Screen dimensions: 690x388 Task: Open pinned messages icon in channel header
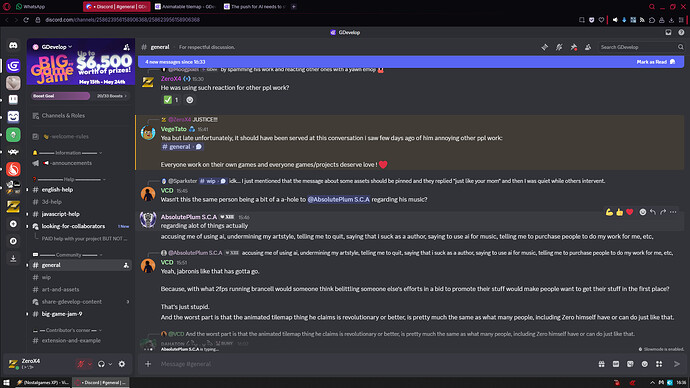pyautogui.click(x=573, y=47)
